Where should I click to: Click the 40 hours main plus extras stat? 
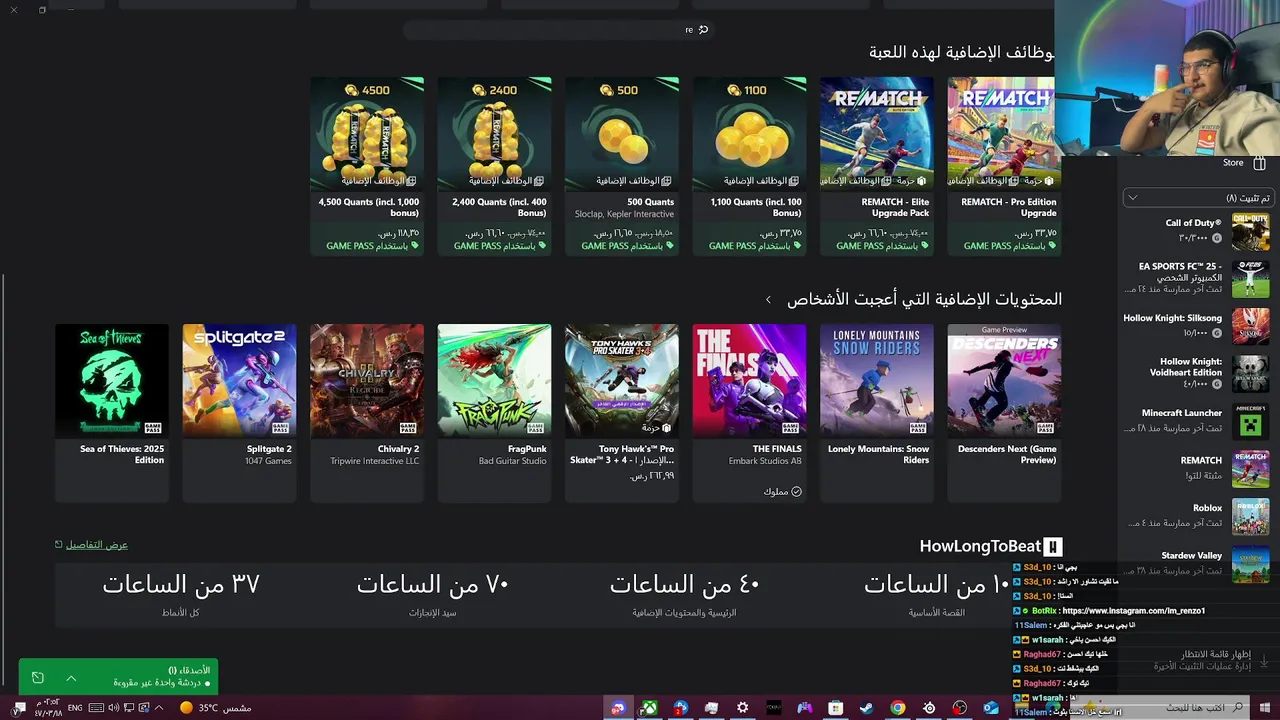pyautogui.click(x=685, y=594)
